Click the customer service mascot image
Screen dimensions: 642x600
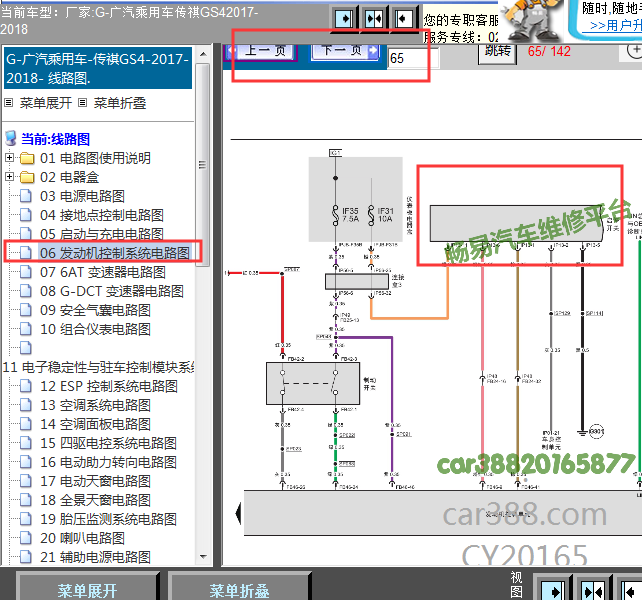[531, 20]
